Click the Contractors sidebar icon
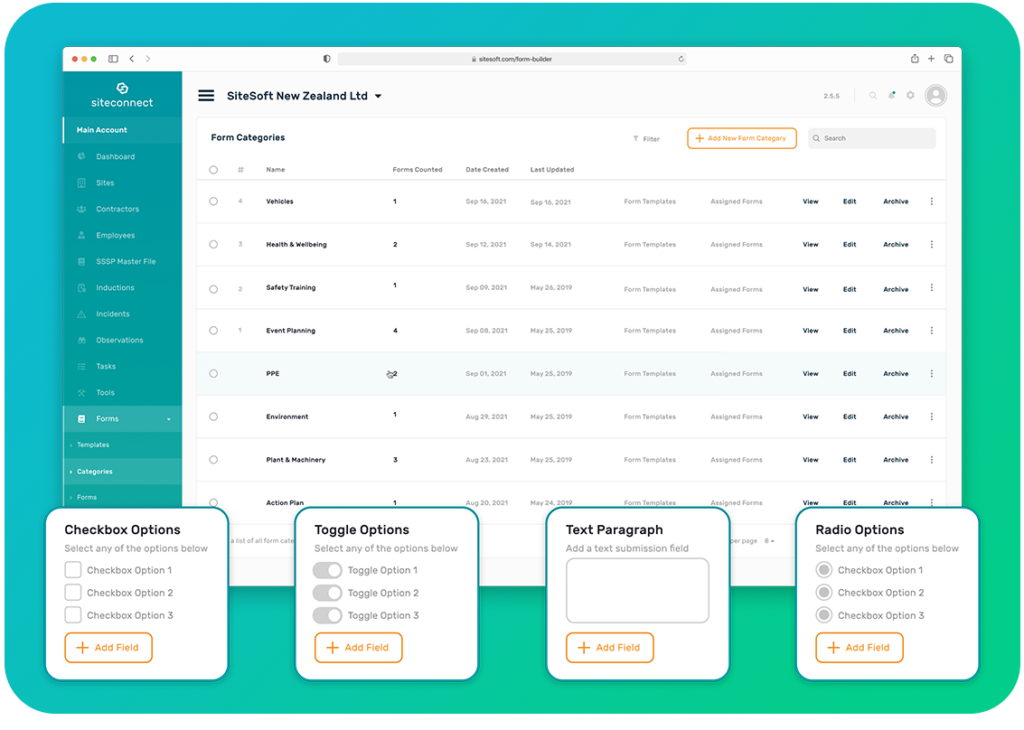This screenshot has height=730, width=1024. pyautogui.click(x=82, y=209)
